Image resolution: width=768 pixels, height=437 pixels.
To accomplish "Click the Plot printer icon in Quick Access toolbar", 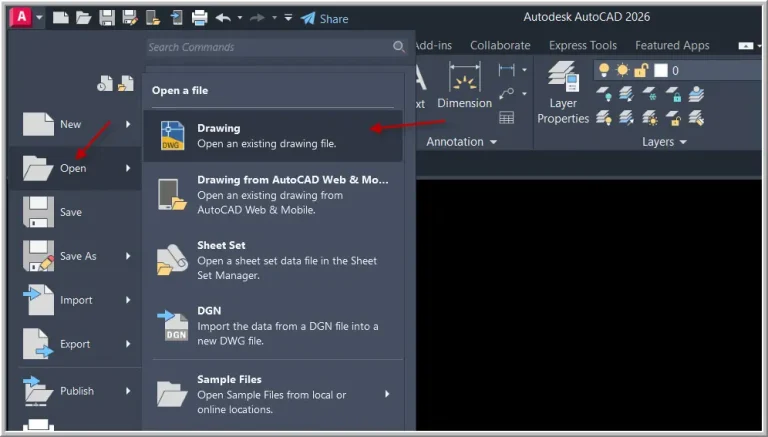I will pos(199,18).
